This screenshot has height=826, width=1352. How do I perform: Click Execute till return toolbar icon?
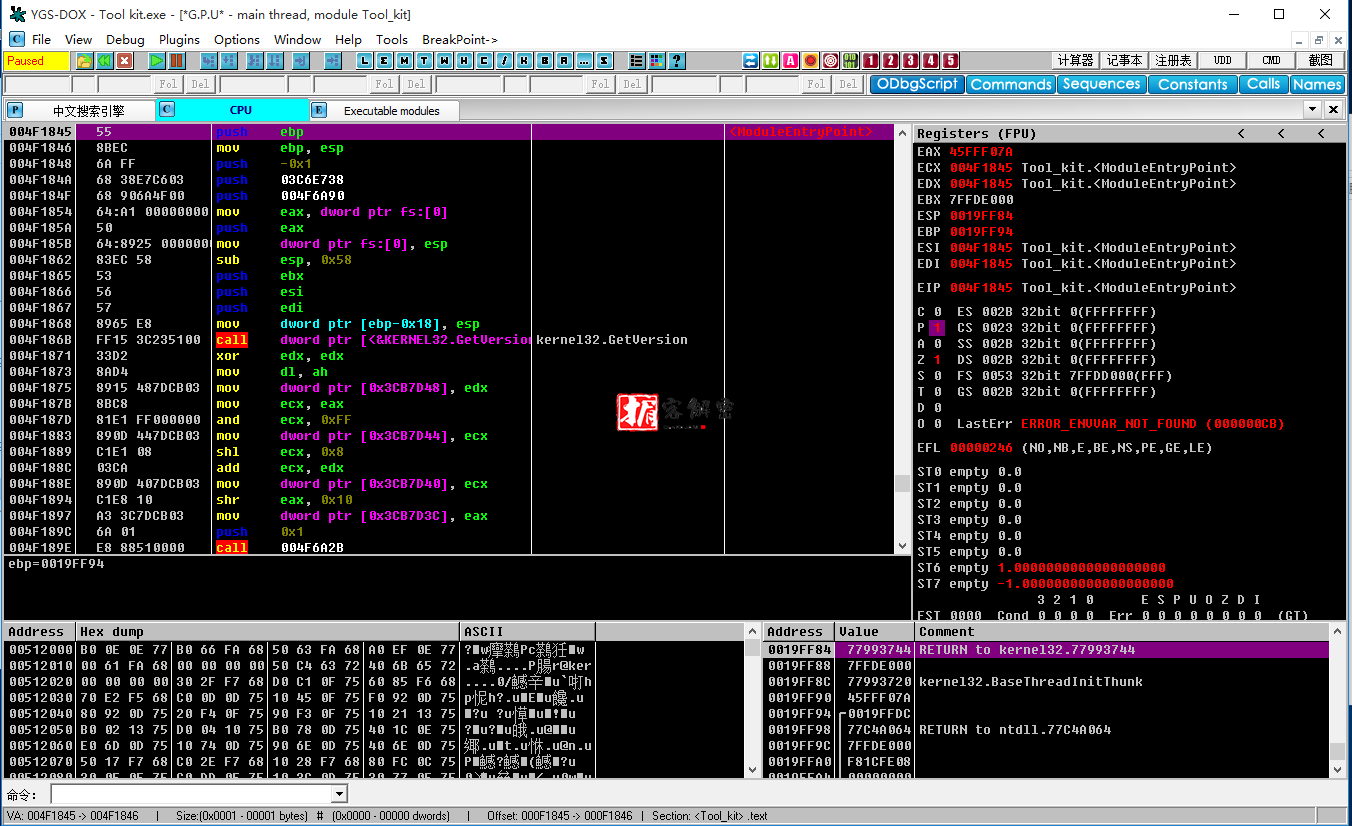pyautogui.click(x=300, y=61)
